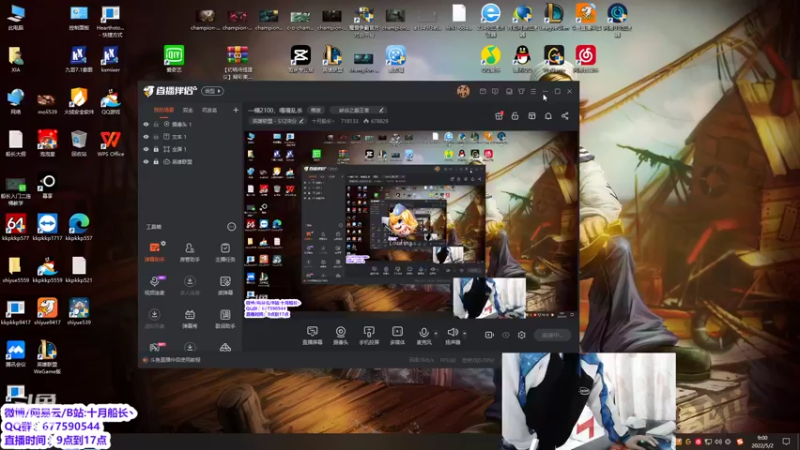Add the 直播弹幕 source
Viewport: 800px width, 450px height.
(312, 335)
